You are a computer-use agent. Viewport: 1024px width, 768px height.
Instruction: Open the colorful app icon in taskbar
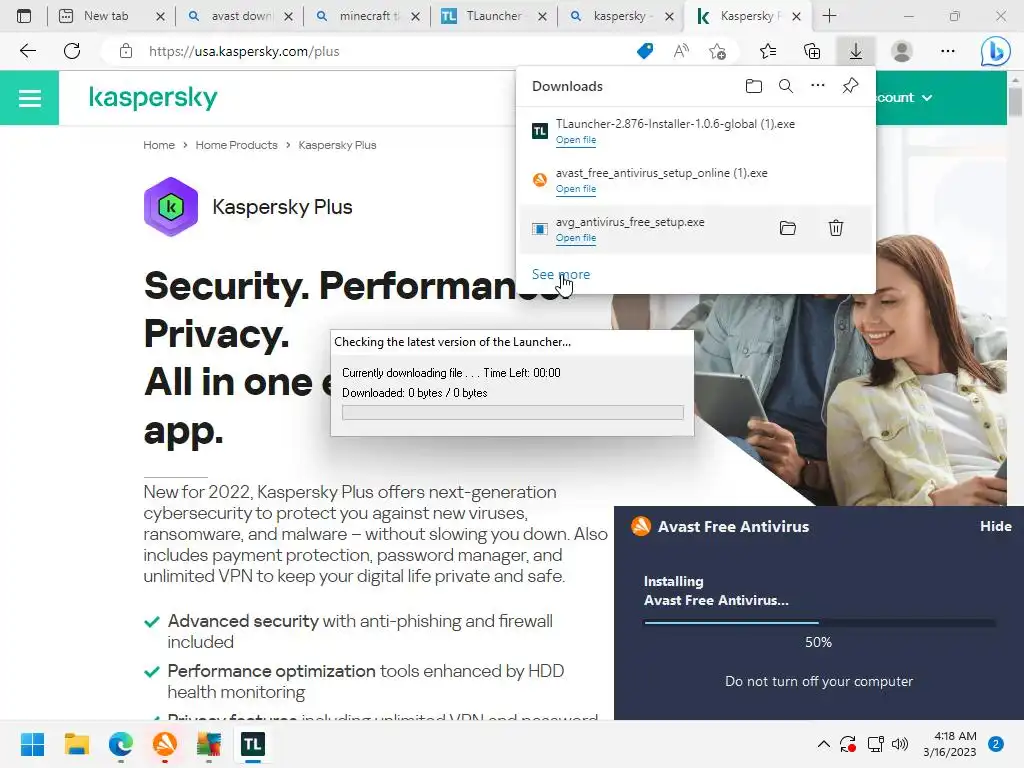[x=209, y=744]
